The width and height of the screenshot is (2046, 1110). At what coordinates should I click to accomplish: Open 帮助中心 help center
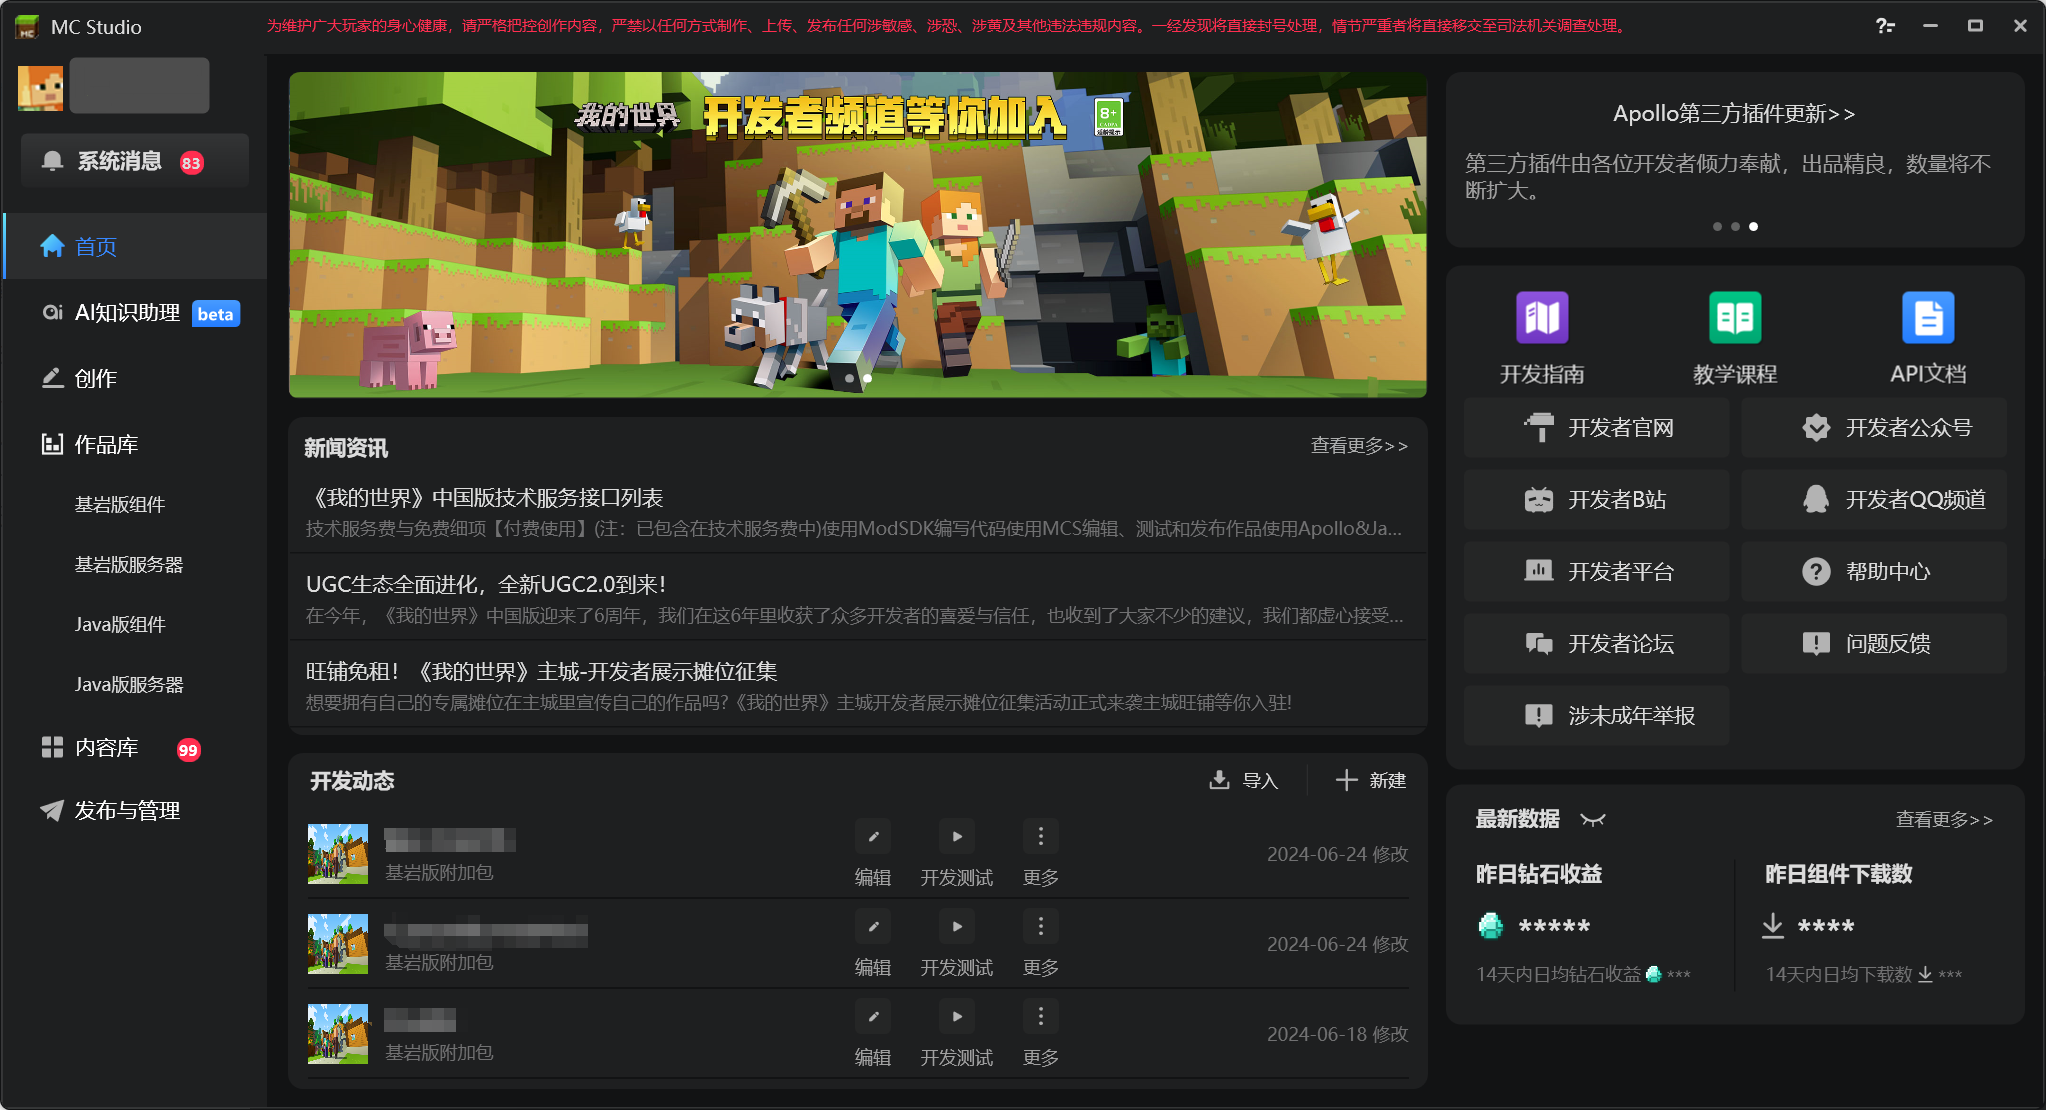pyautogui.click(x=1874, y=572)
